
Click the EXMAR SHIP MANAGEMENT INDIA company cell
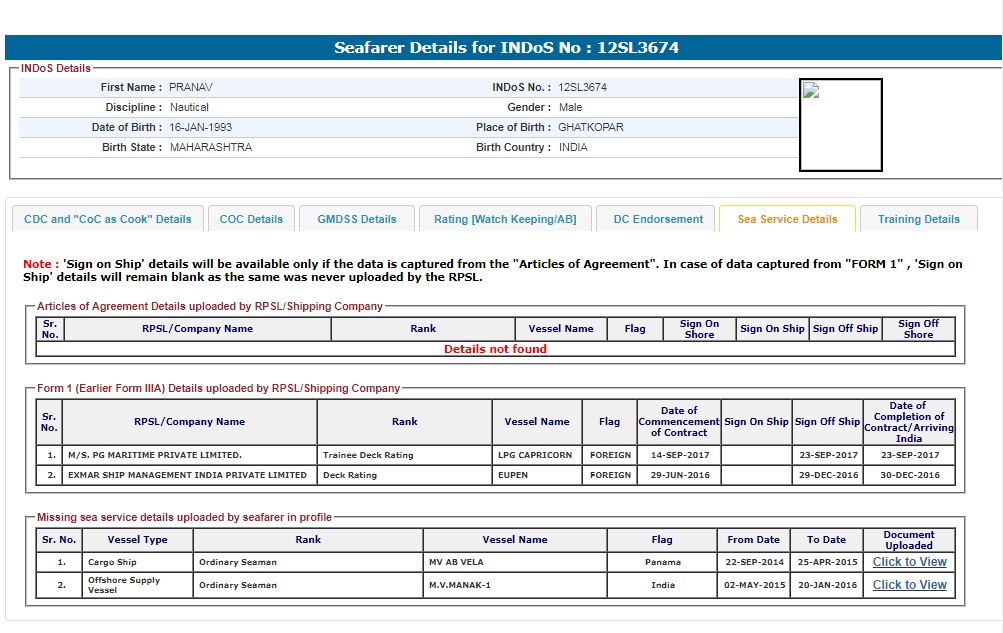[x=187, y=475]
